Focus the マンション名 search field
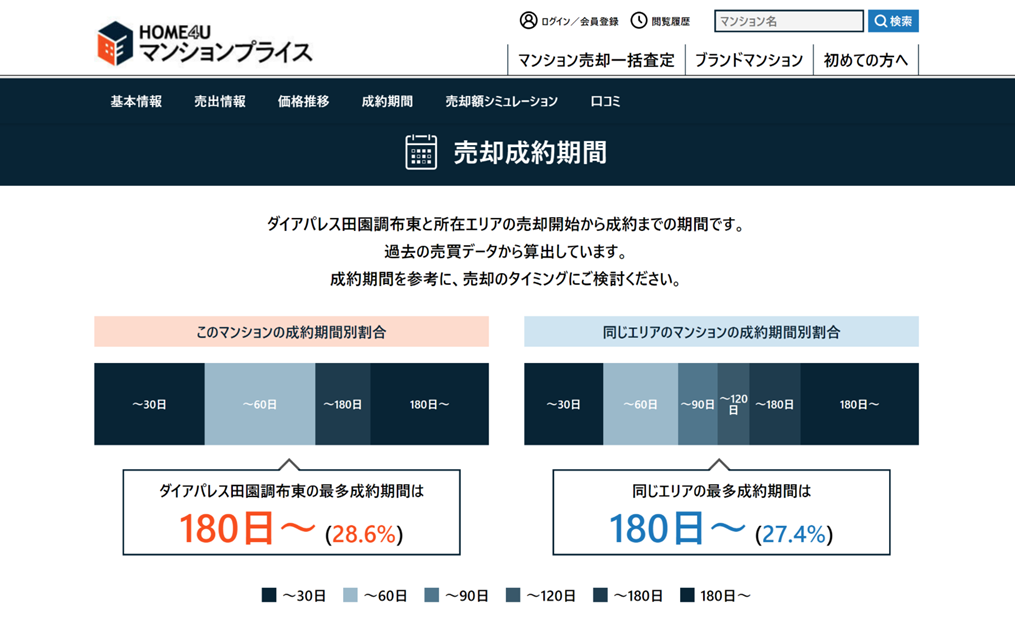The image size is (1015, 619). [788, 21]
